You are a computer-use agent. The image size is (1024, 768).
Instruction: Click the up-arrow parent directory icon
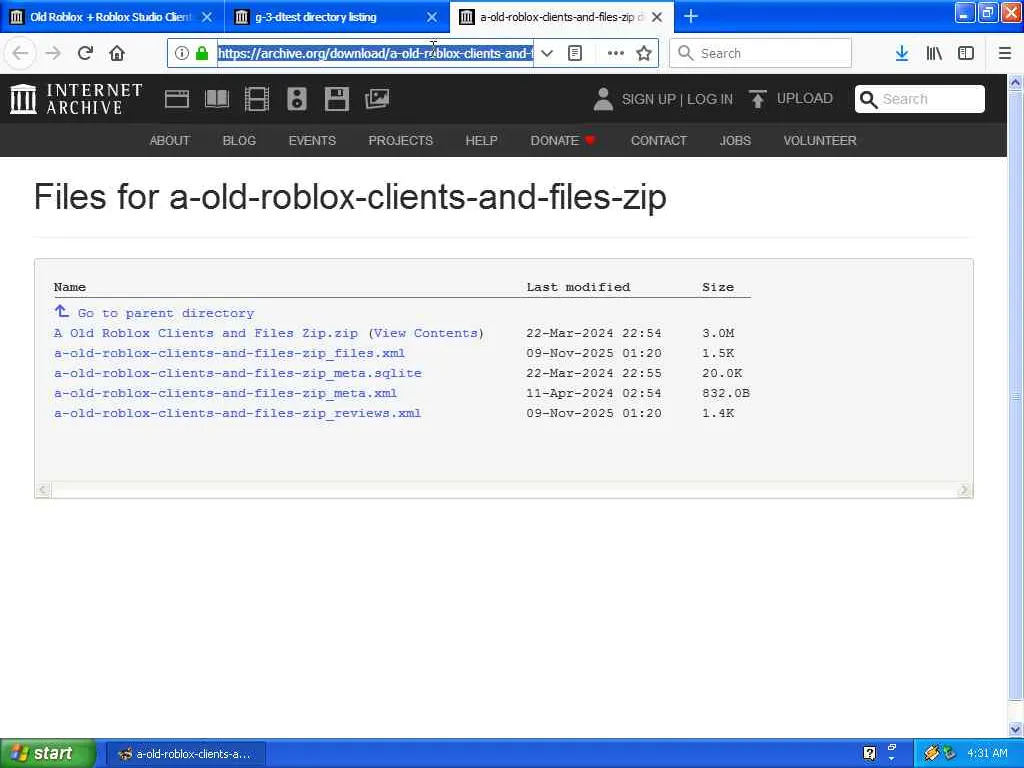coord(61,311)
